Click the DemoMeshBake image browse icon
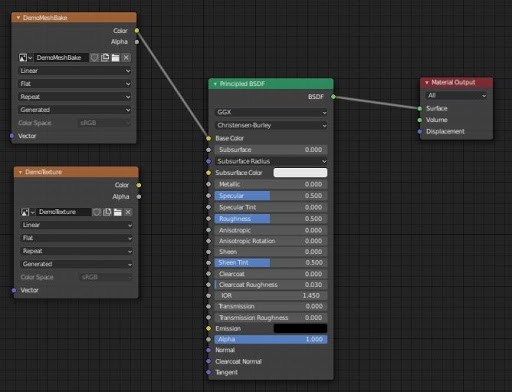This screenshot has height=392, width=512. point(25,58)
